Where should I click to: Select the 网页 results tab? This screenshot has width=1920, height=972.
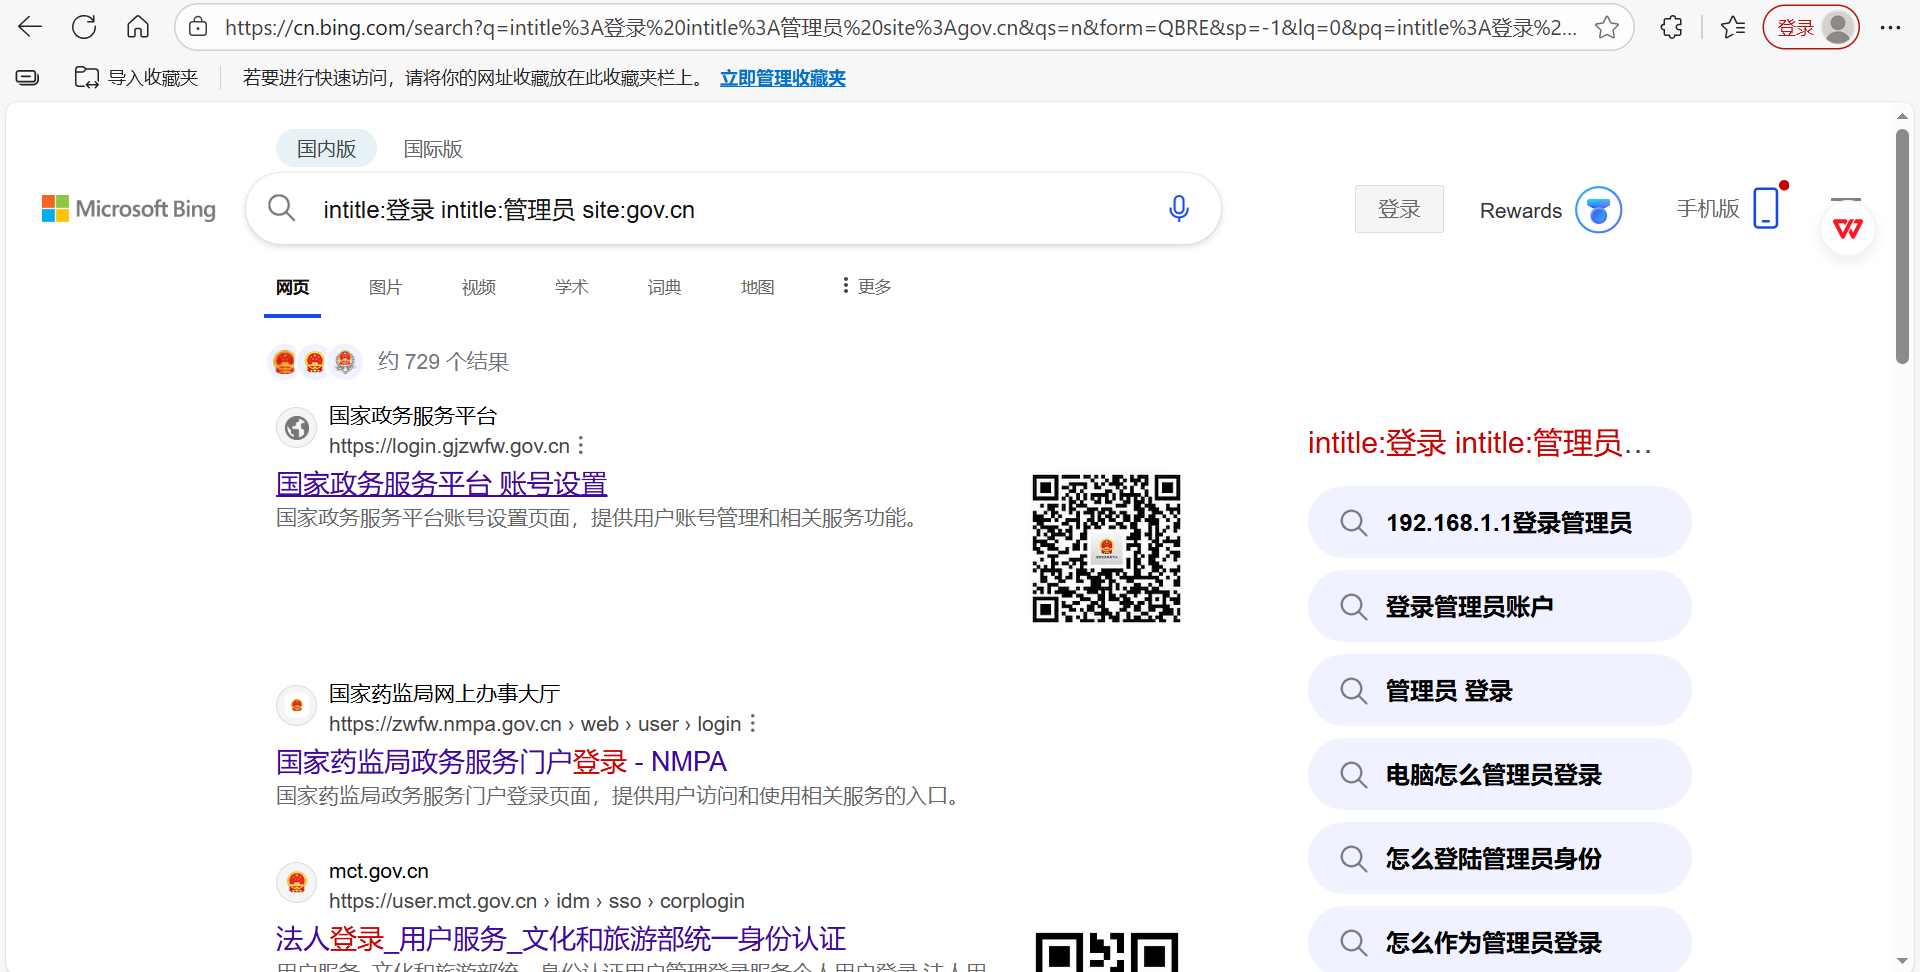[292, 288]
